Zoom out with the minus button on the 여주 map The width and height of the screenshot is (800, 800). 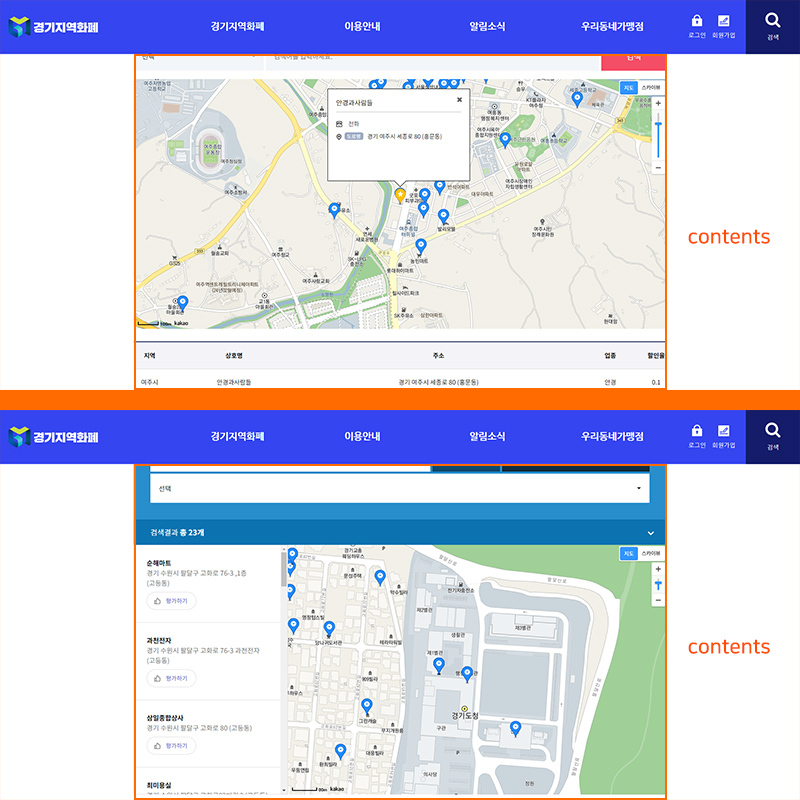click(x=658, y=168)
